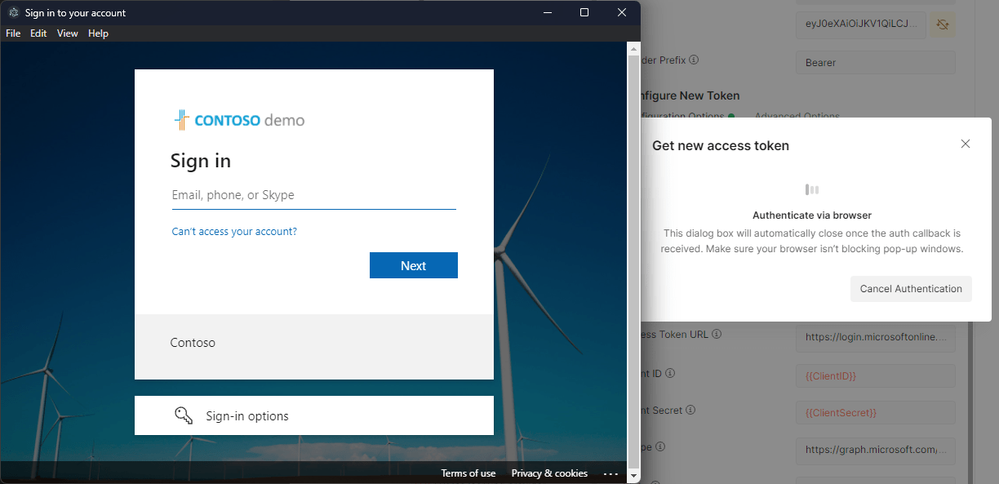Click the app icon in sign-in title bar

(13, 12)
